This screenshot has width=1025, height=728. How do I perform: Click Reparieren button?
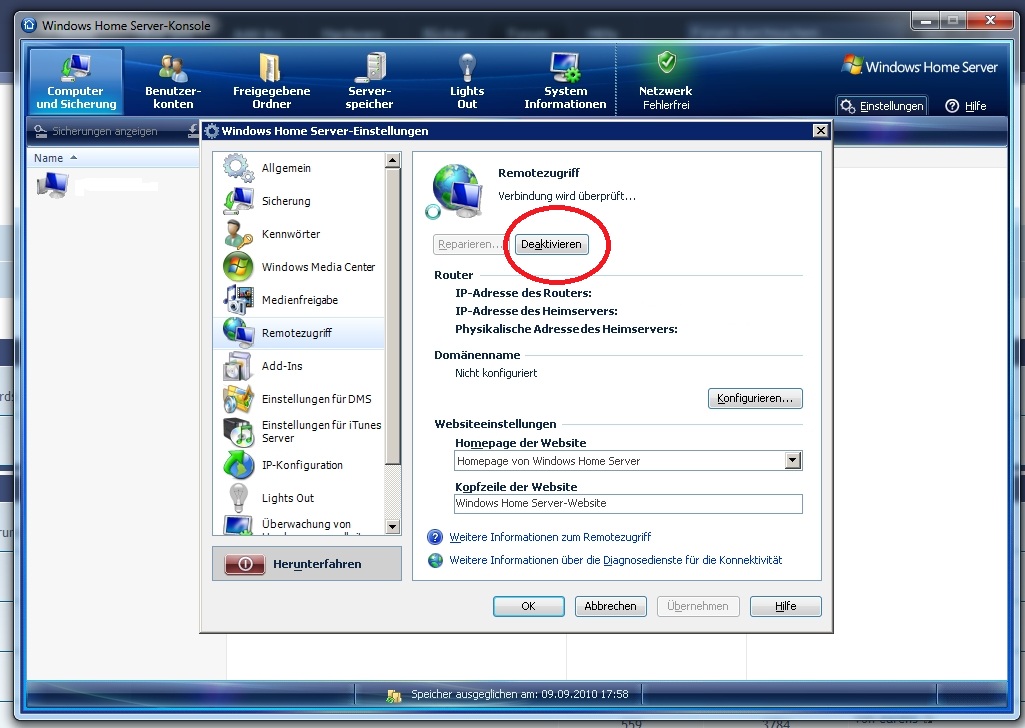point(469,244)
